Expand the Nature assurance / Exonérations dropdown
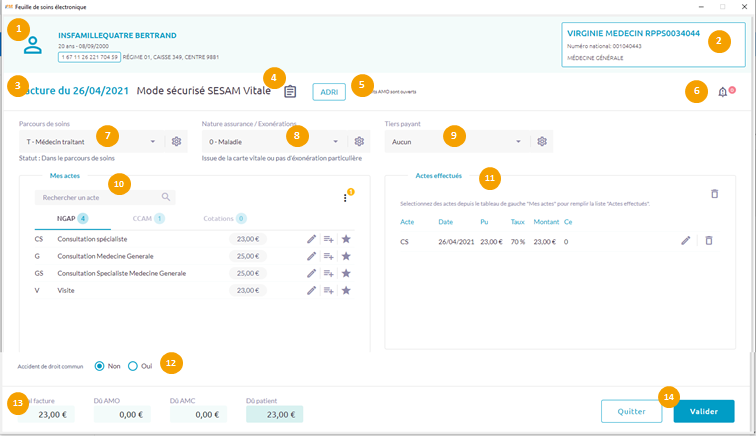Viewport: 756px width, 436px height. click(336, 142)
